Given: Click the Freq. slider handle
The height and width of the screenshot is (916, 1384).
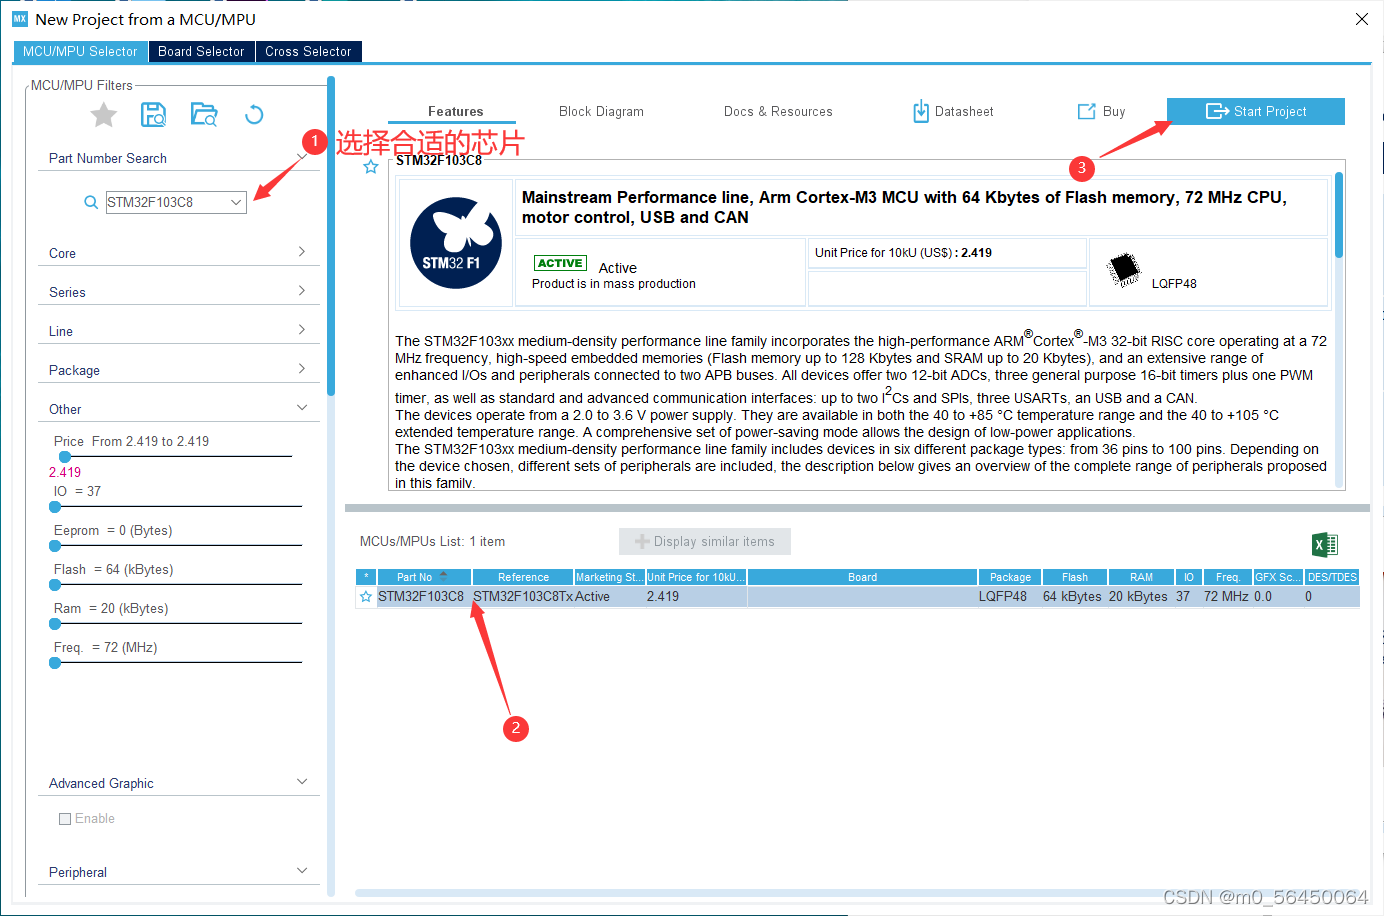Looking at the screenshot, I should [55, 663].
